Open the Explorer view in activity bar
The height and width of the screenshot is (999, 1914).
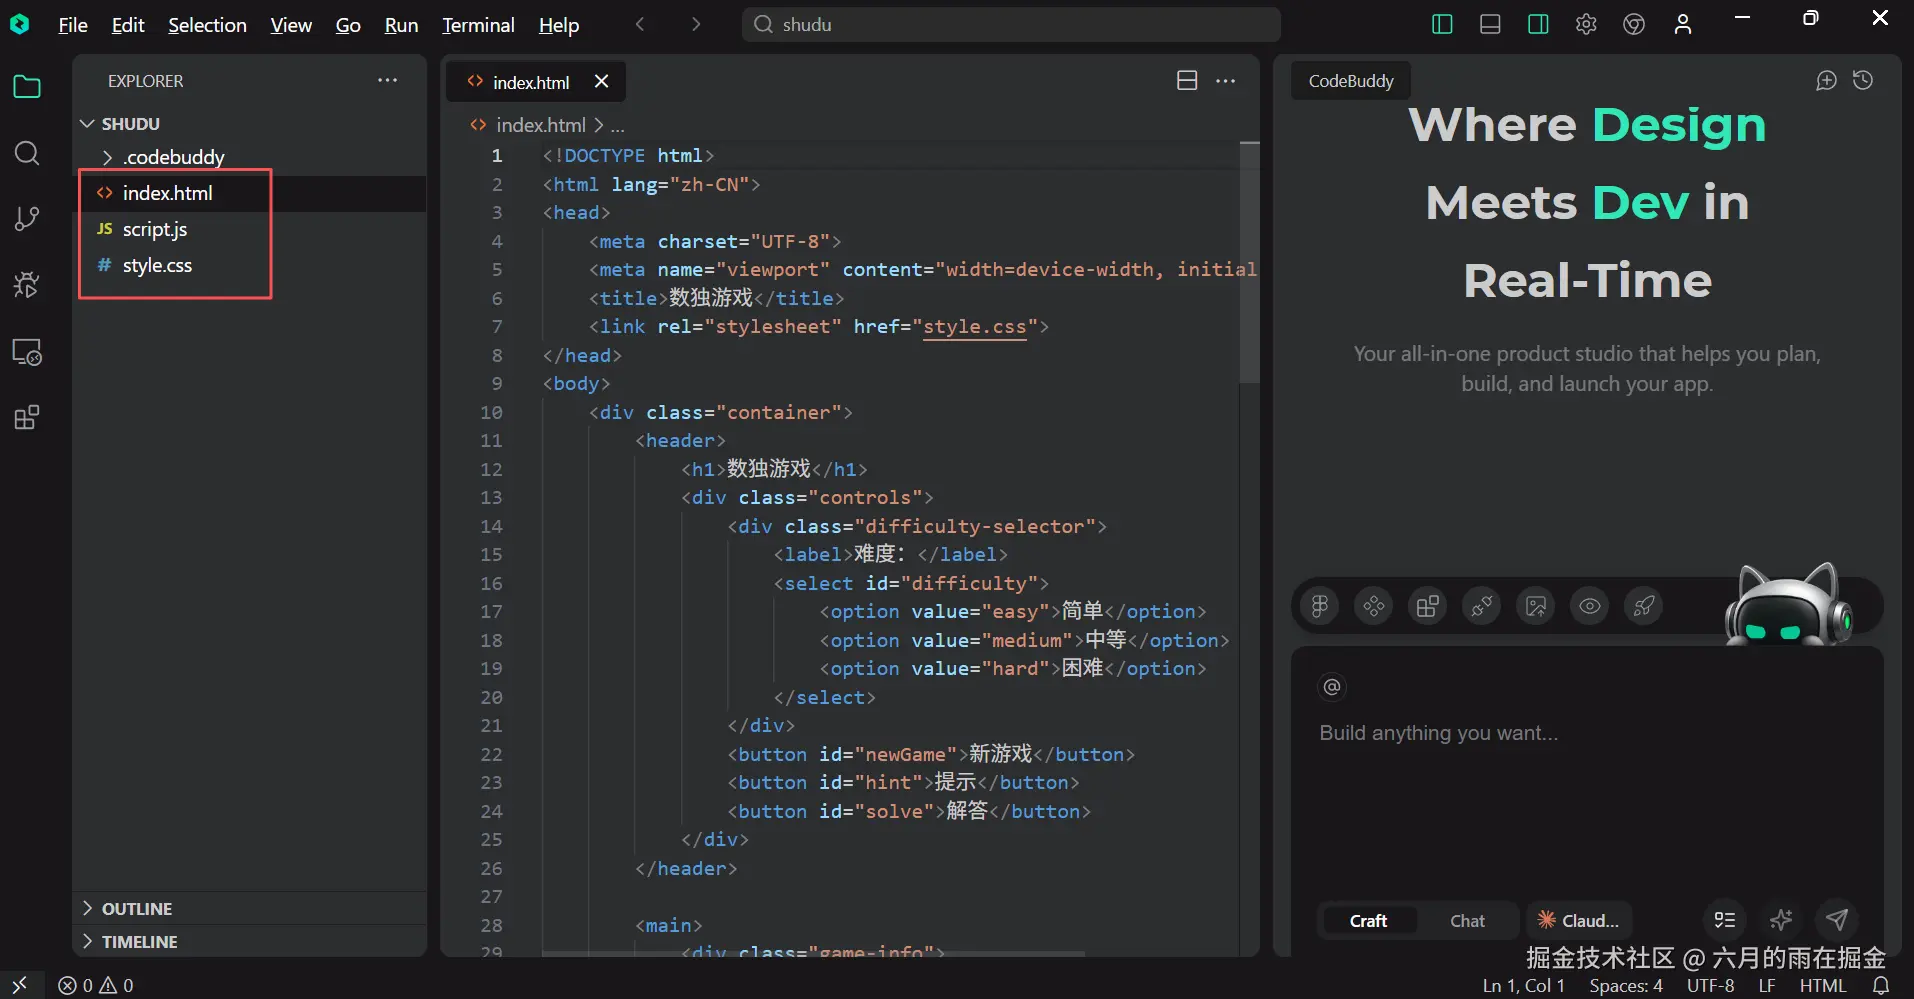pos(27,87)
